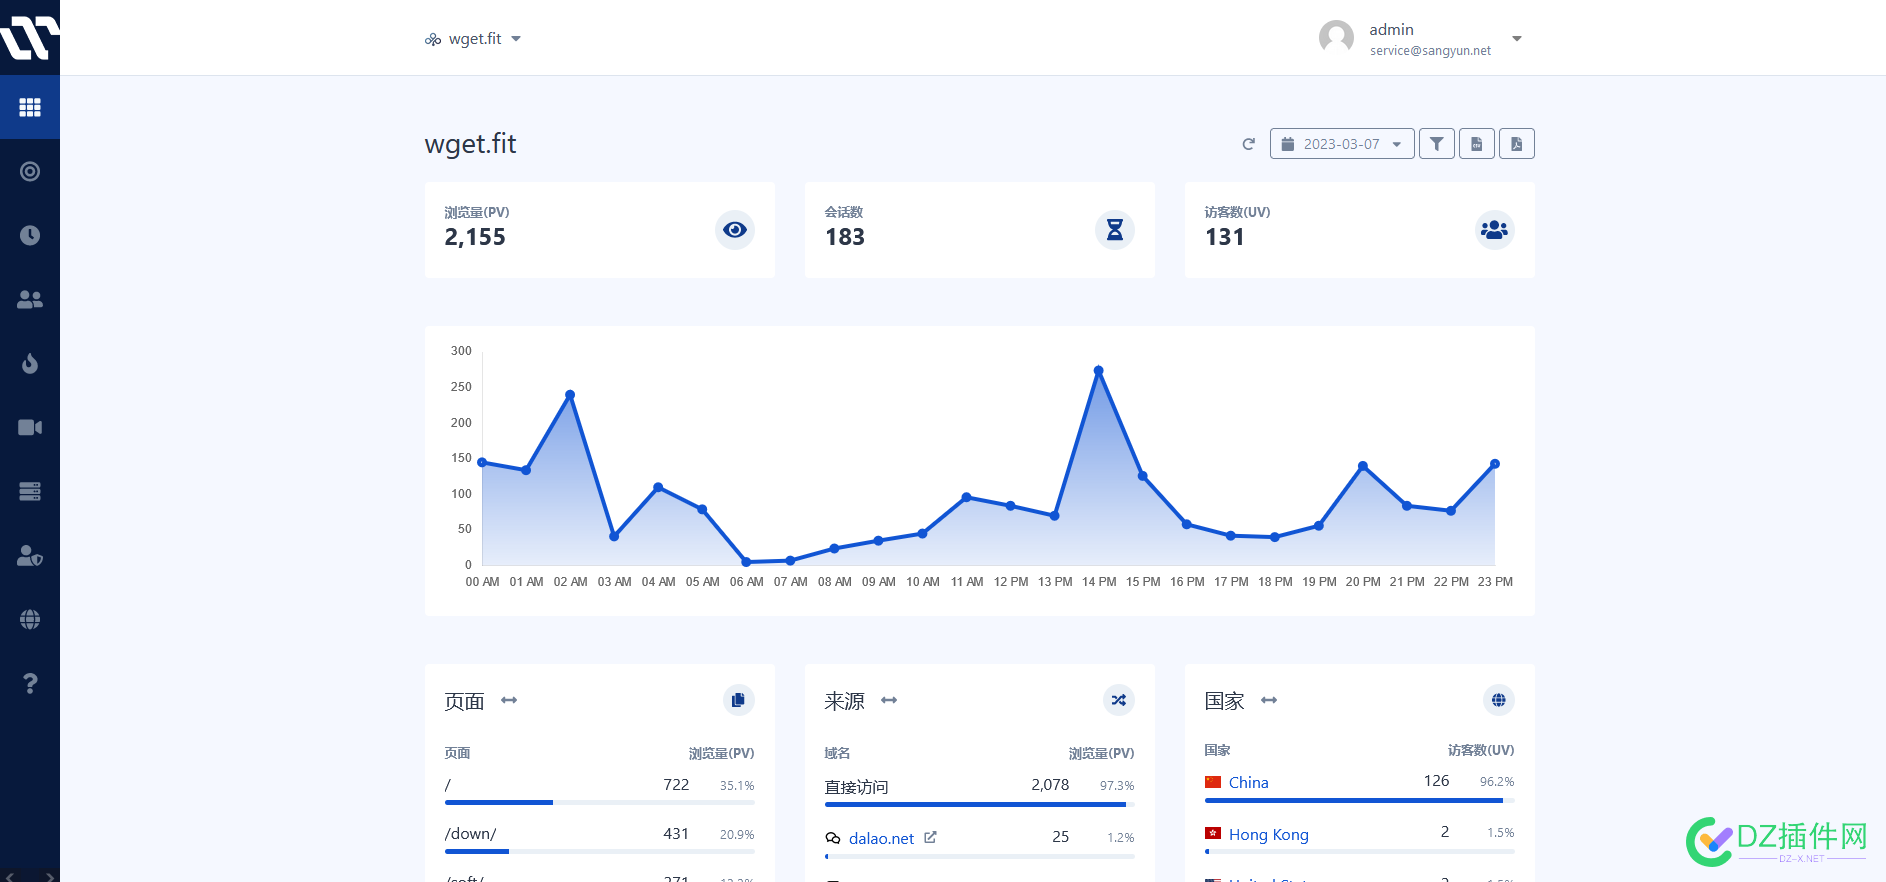Click the 会话数 183 card
Image resolution: width=1886 pixels, height=882 pixels.
click(x=979, y=230)
